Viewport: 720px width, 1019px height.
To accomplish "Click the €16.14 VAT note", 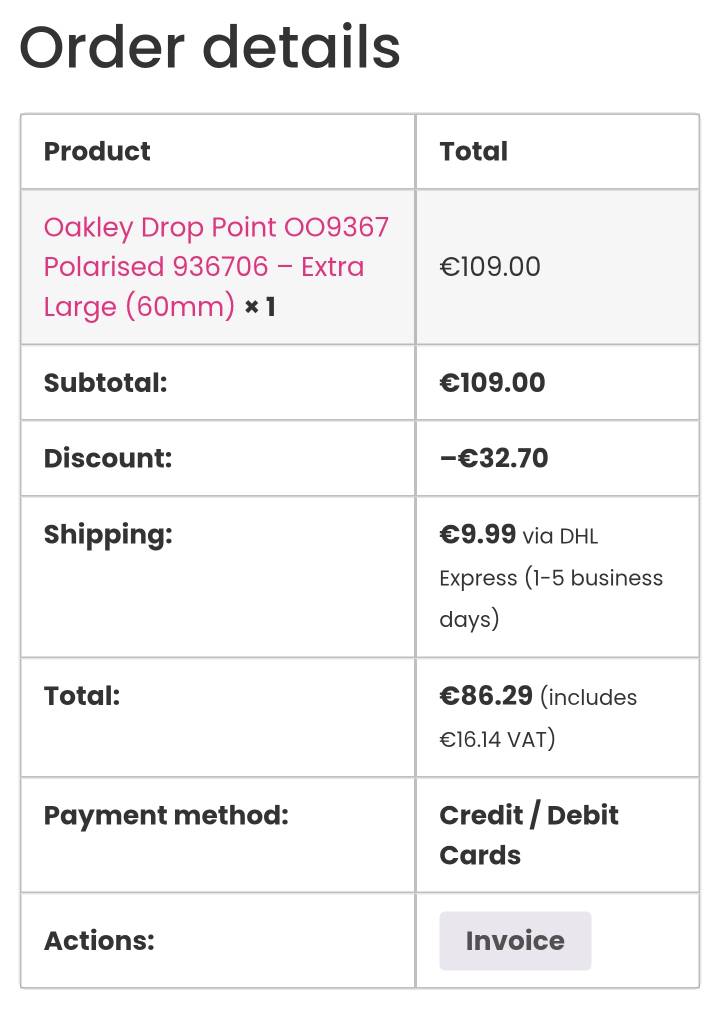I will 497,739.
